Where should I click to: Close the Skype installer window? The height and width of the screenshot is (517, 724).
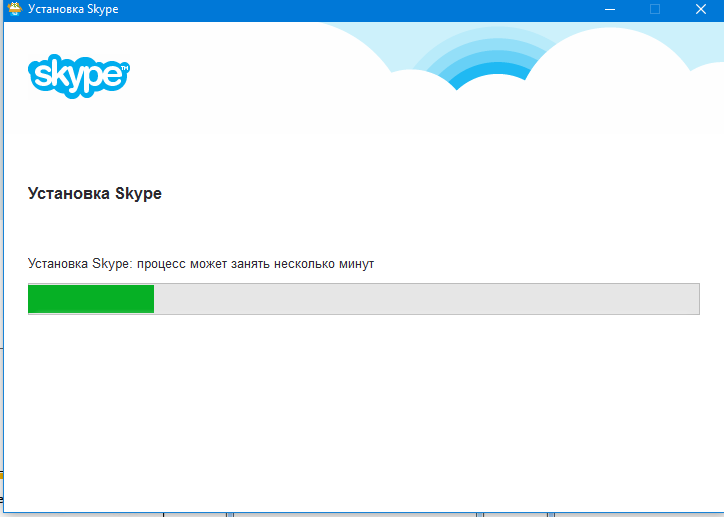[701, 9]
